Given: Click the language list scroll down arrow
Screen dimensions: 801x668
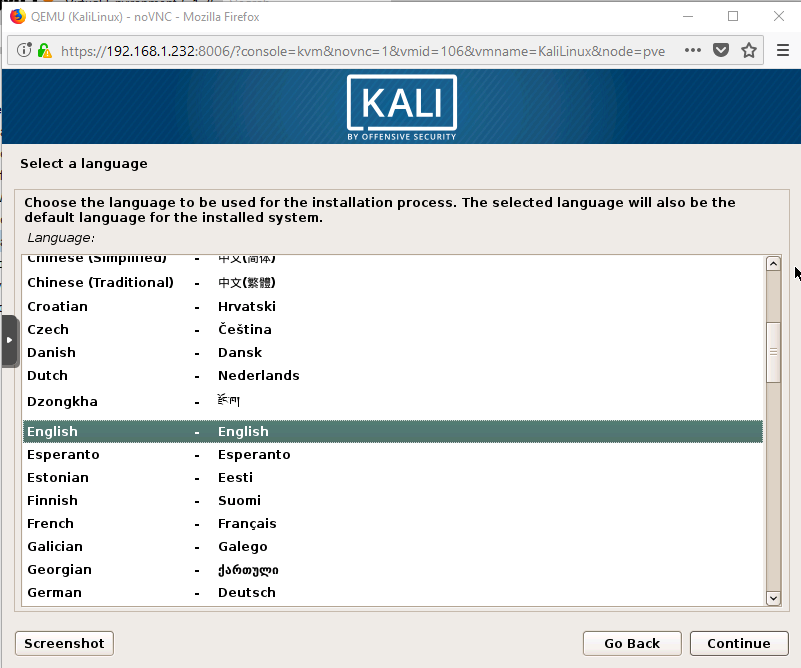Looking at the screenshot, I should click(773, 598).
